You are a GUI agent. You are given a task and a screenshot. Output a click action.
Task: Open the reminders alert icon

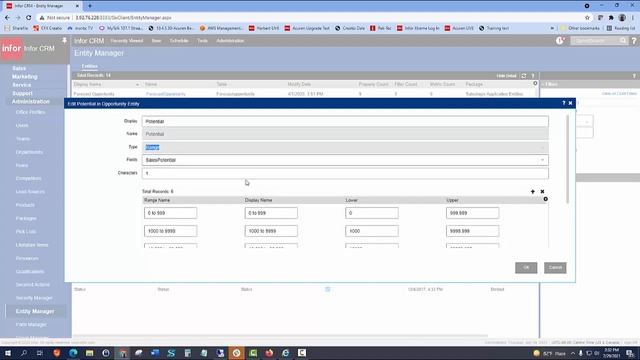(560, 40)
